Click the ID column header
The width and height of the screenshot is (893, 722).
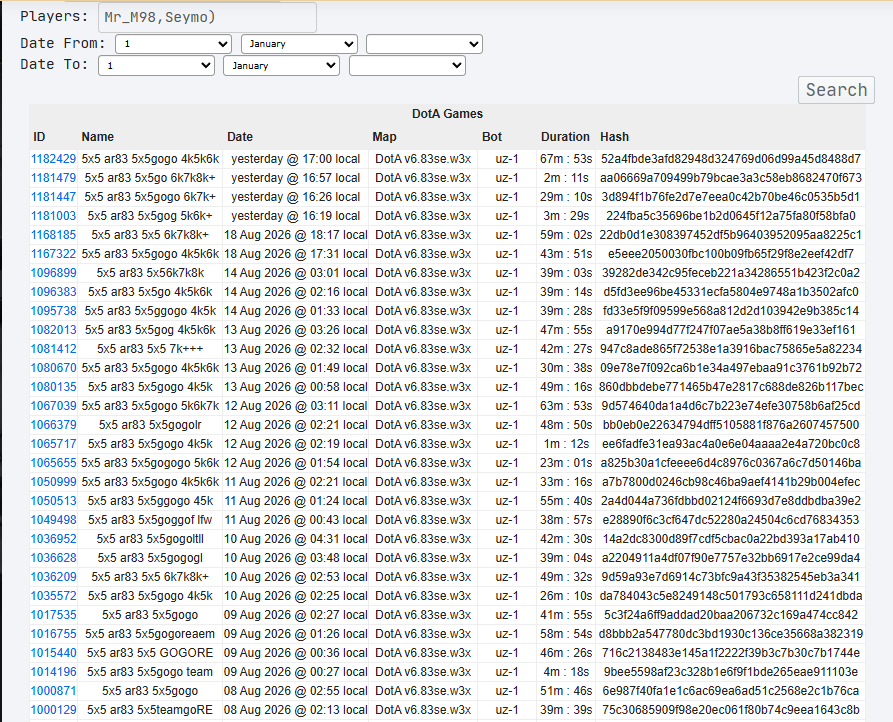tap(39, 137)
